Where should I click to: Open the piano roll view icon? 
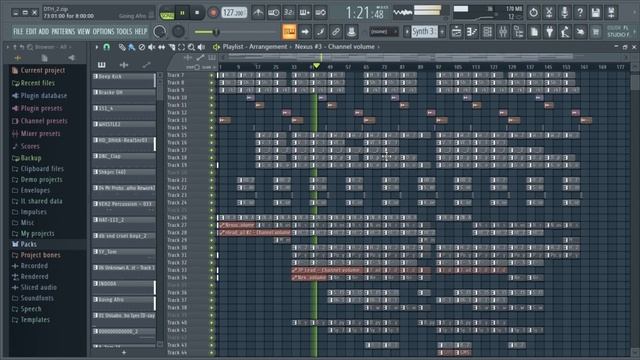pos(472,31)
